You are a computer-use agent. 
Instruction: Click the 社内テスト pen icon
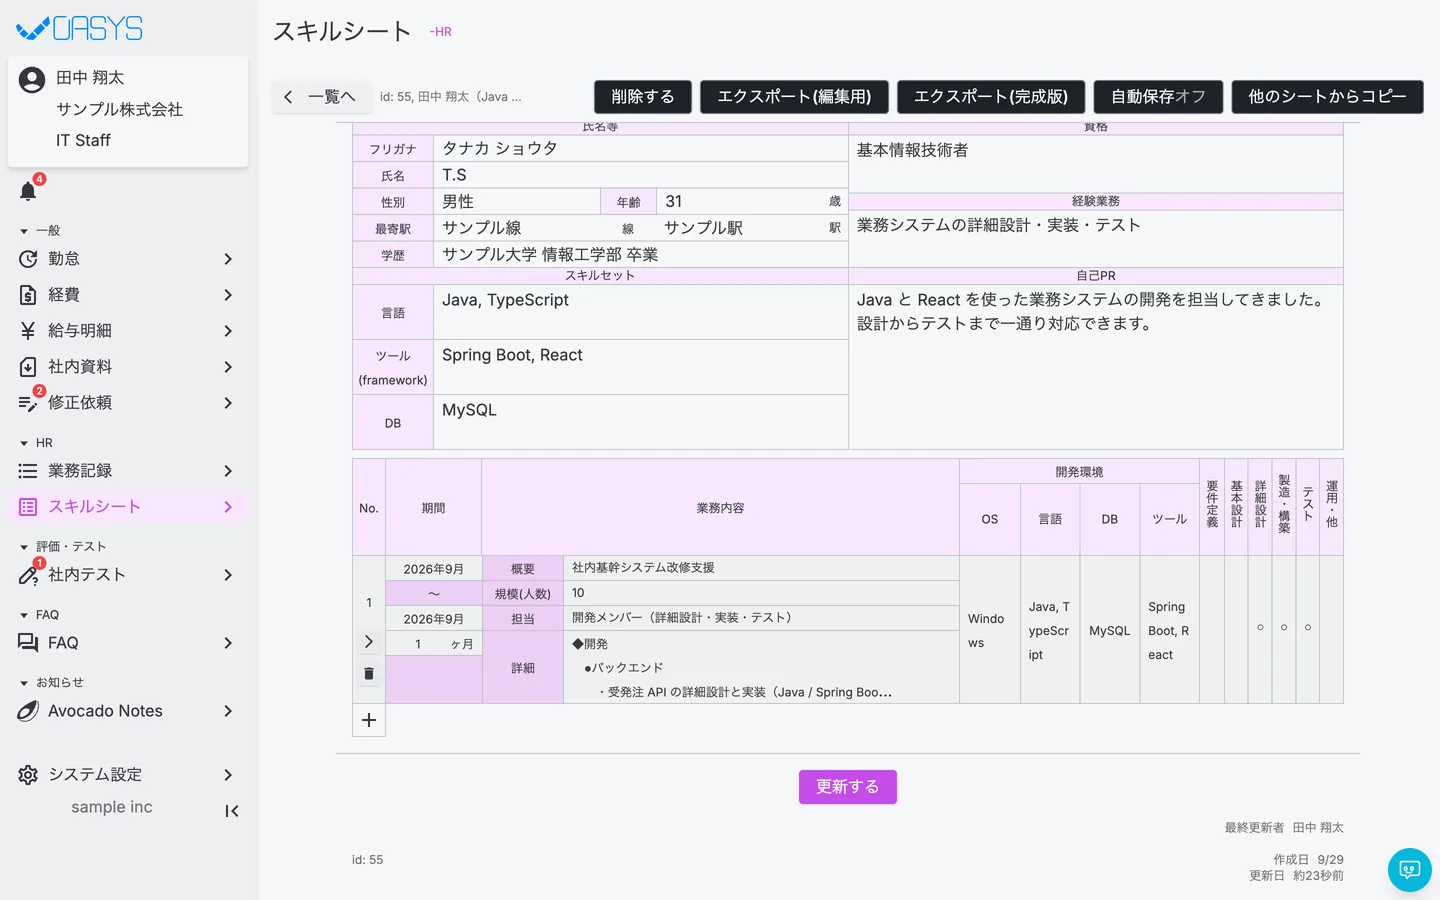point(28,575)
